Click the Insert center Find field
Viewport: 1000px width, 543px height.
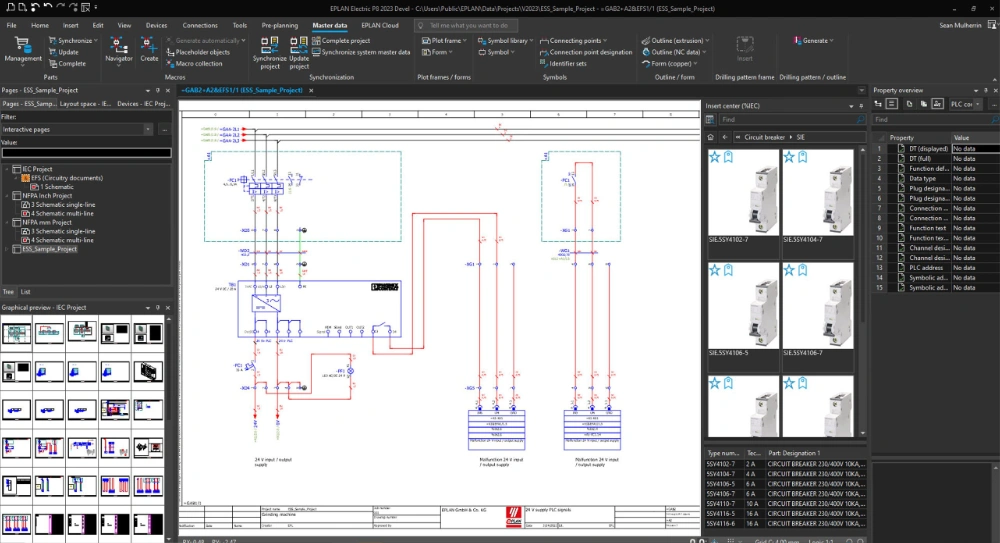(x=780, y=119)
